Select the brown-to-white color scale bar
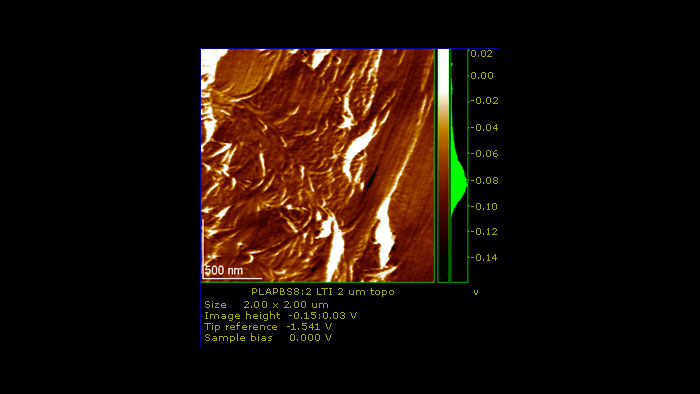Viewport: 700px width, 394px height. tap(443, 166)
